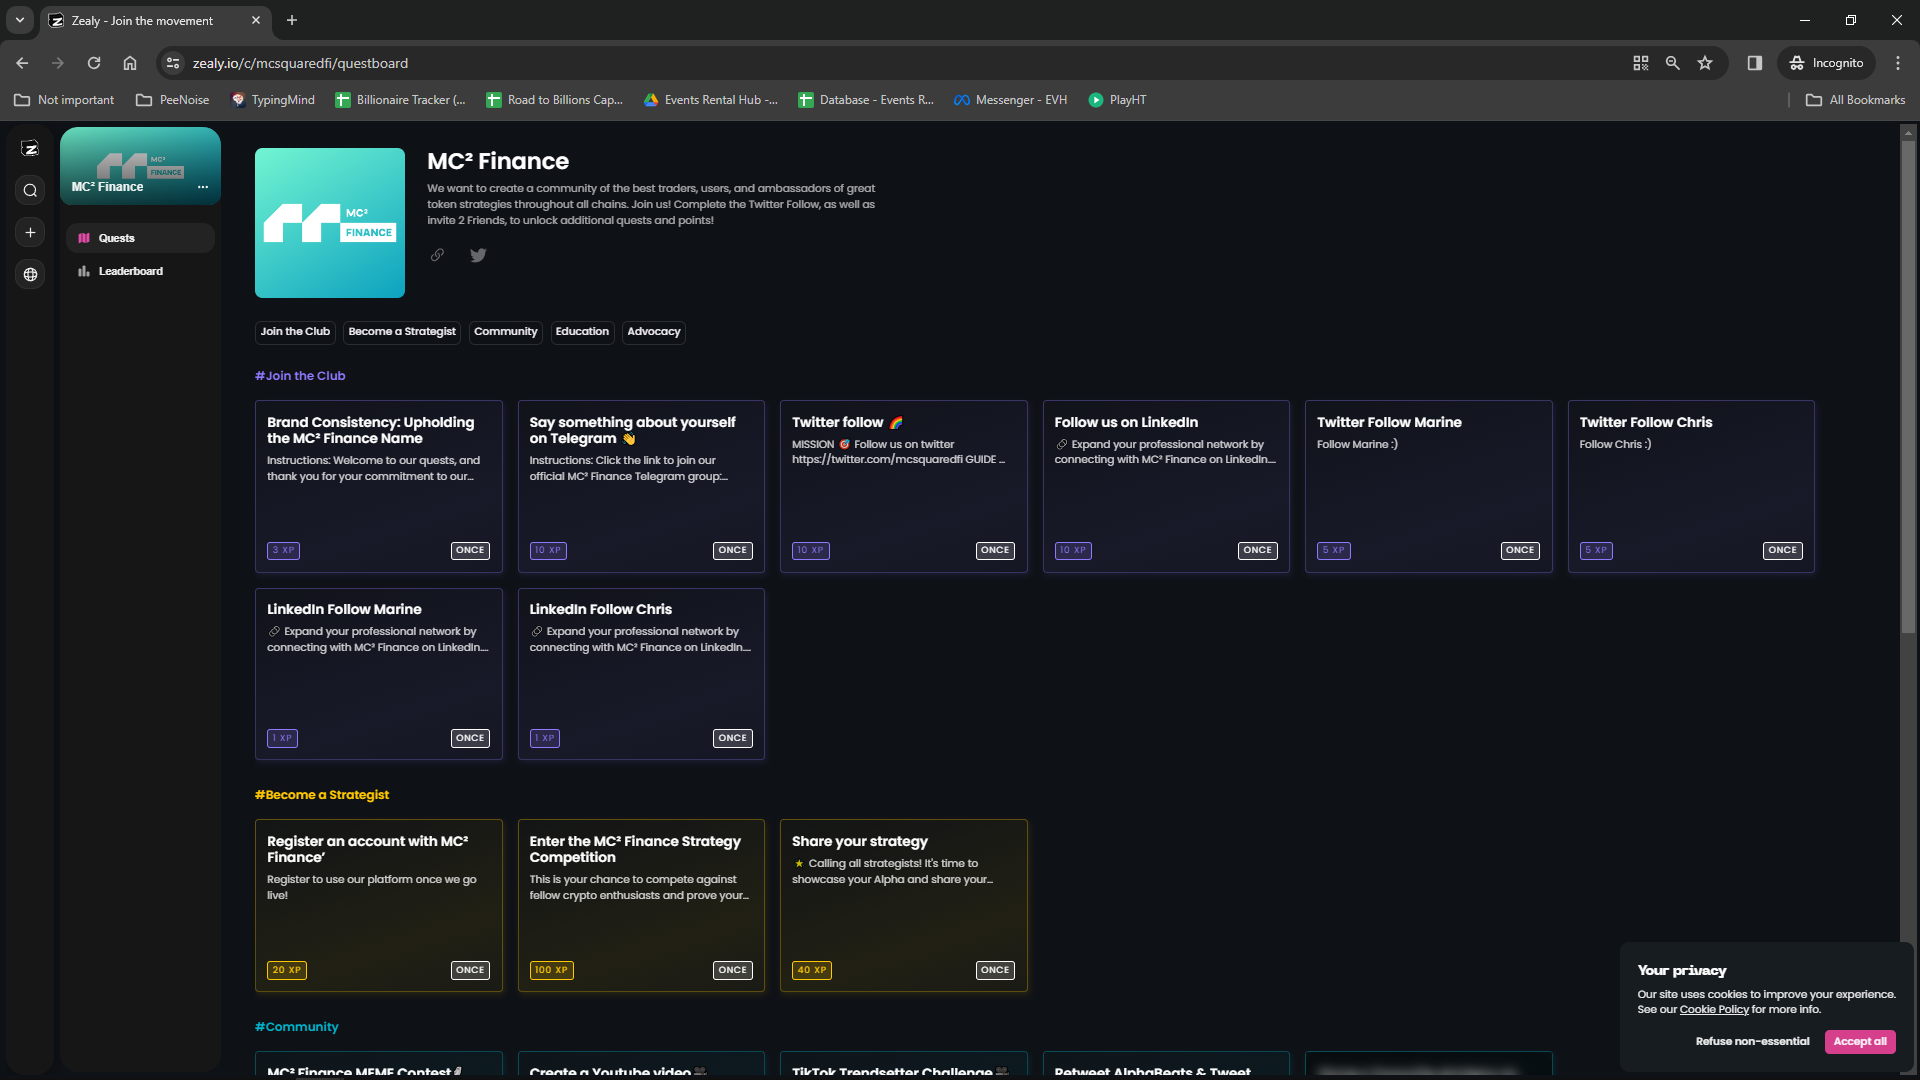
Task: Open Follow us on LinkedIn quest
Action: (1166, 486)
